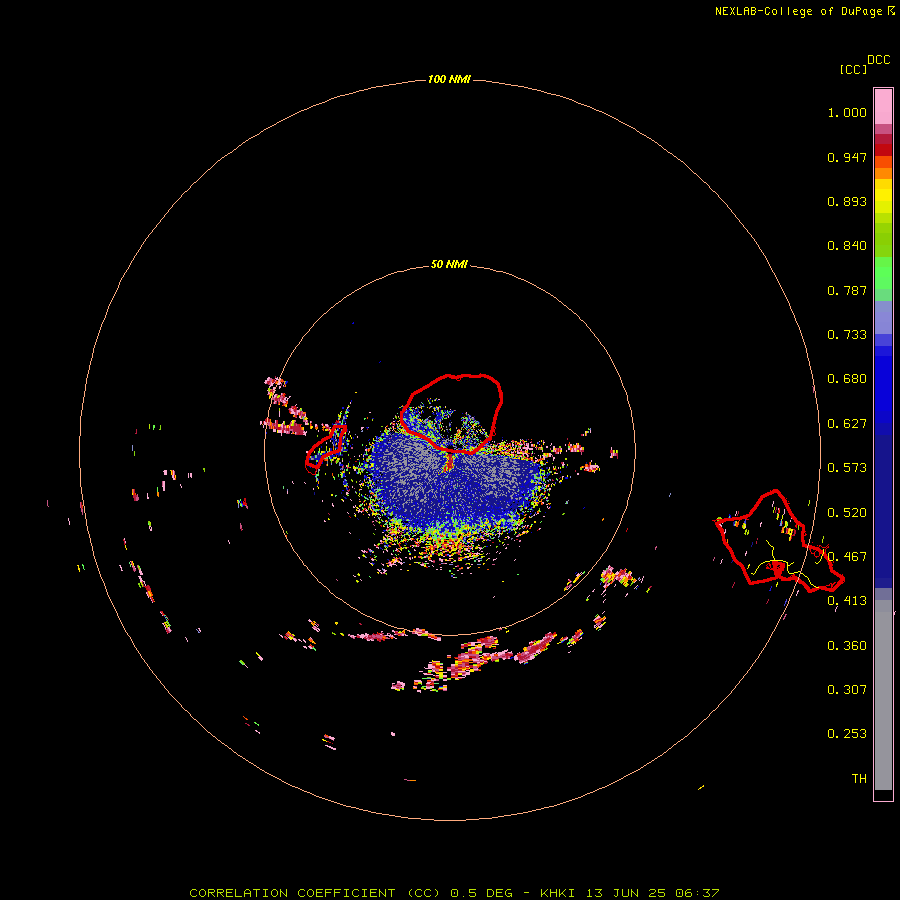Click the 0.253 value on color scale
The width and height of the screenshot is (900, 900).
point(847,734)
